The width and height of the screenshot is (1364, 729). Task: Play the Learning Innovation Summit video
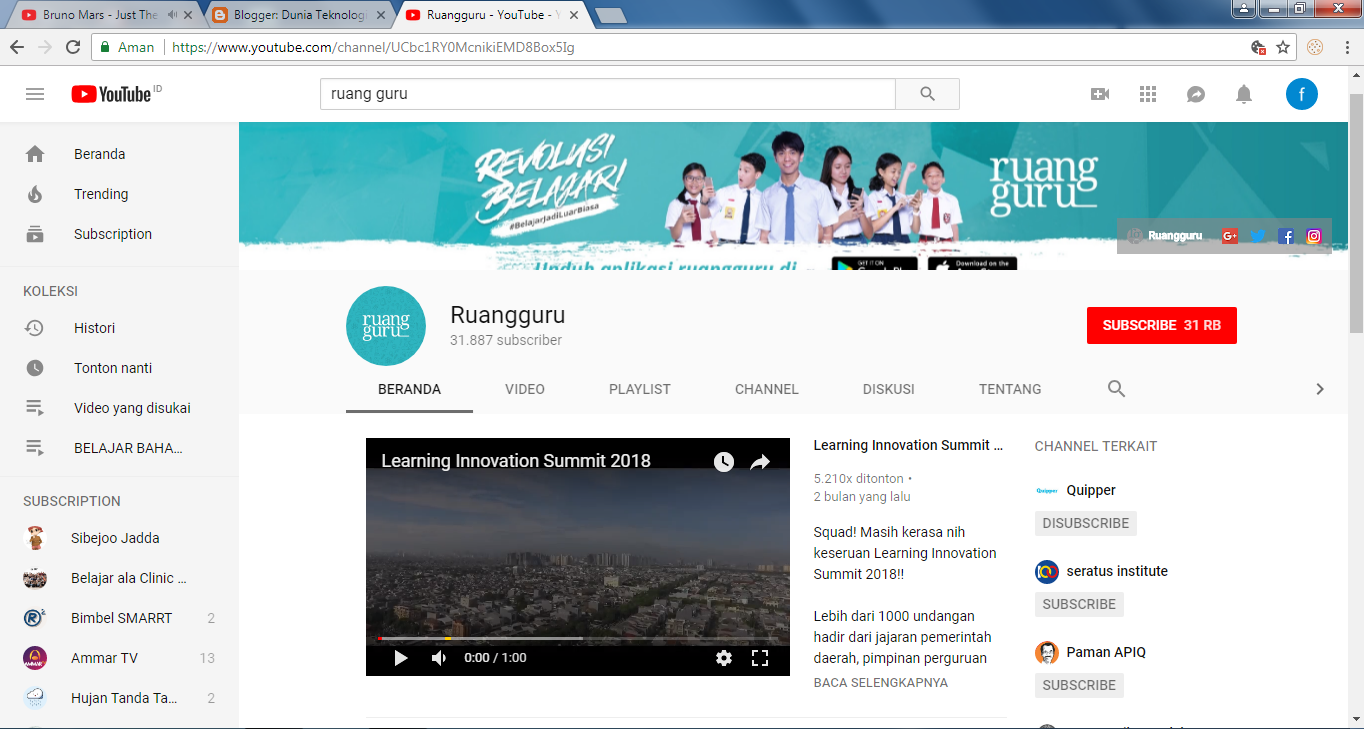[x=401, y=658]
